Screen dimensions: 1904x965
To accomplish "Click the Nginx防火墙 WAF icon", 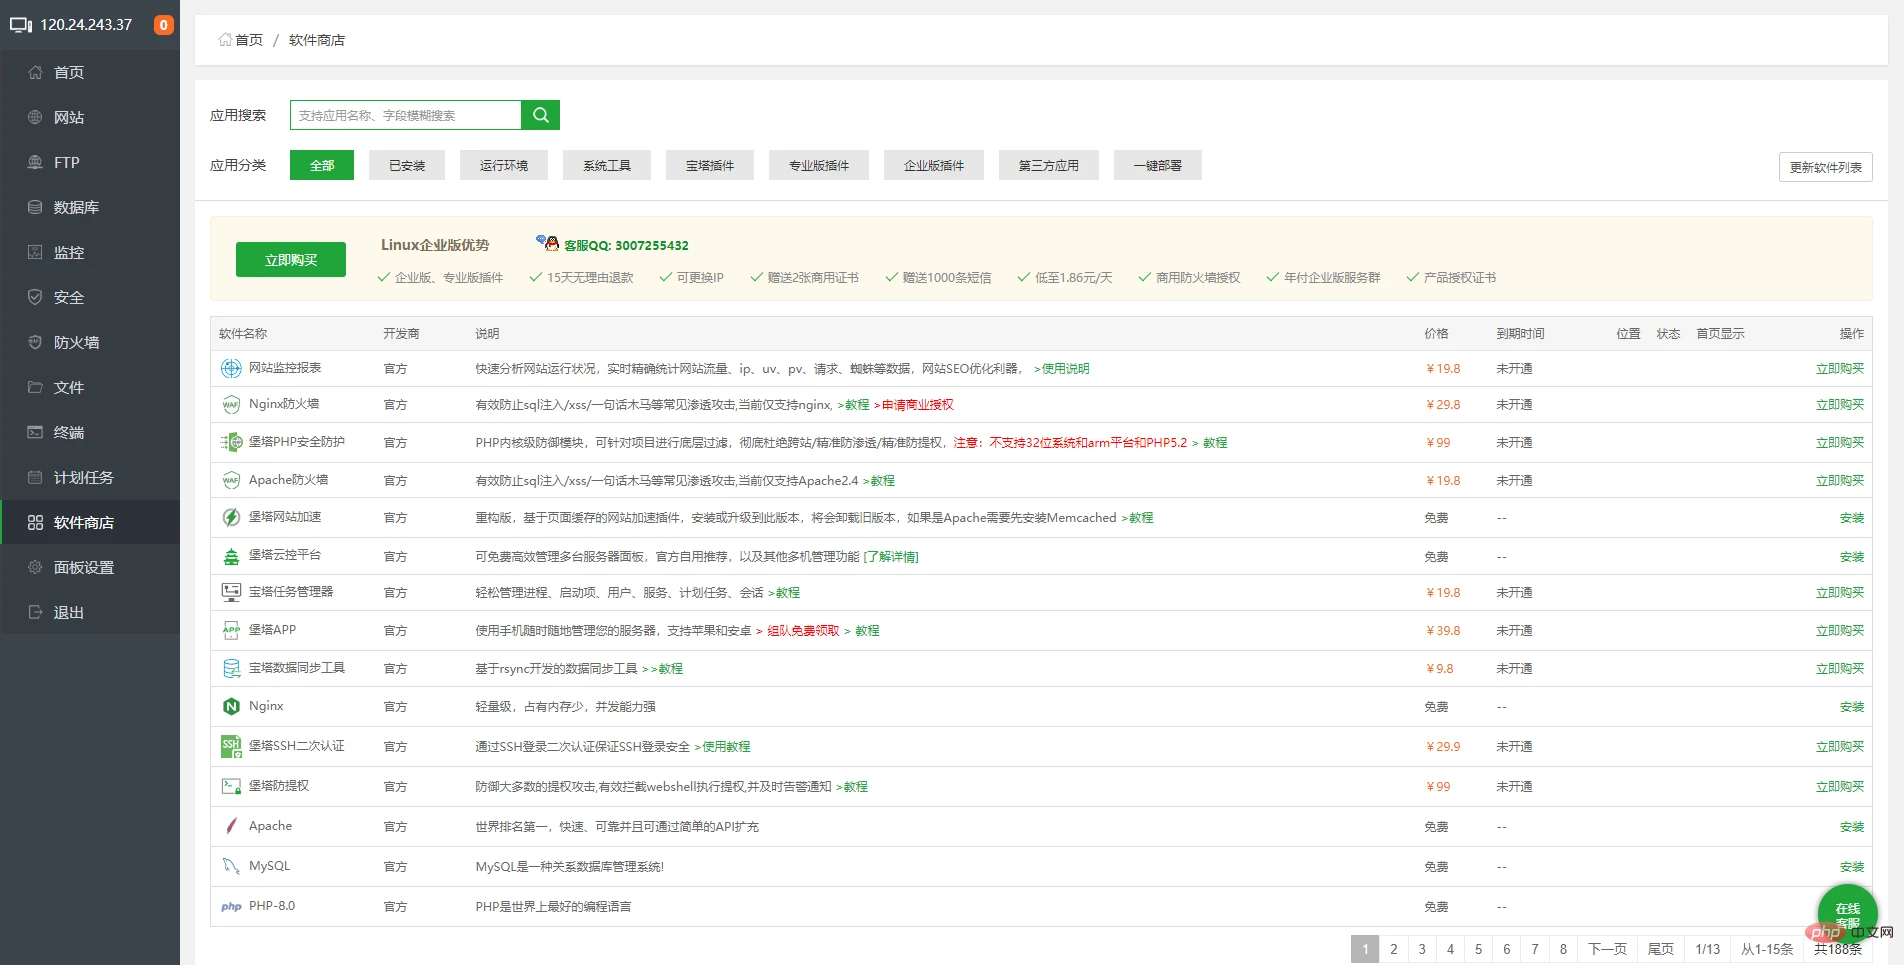I will click(231, 404).
